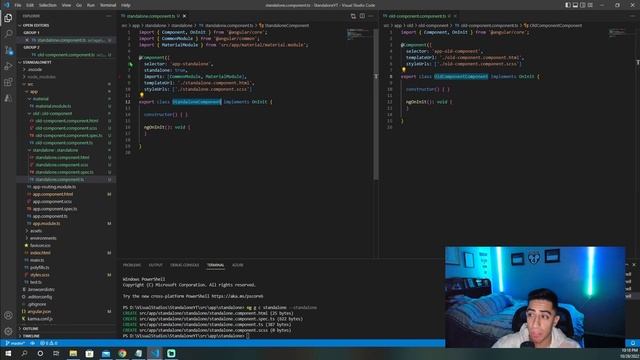Open left editor group more actions ellipsis
640x360 pixels.
pos(371,16)
